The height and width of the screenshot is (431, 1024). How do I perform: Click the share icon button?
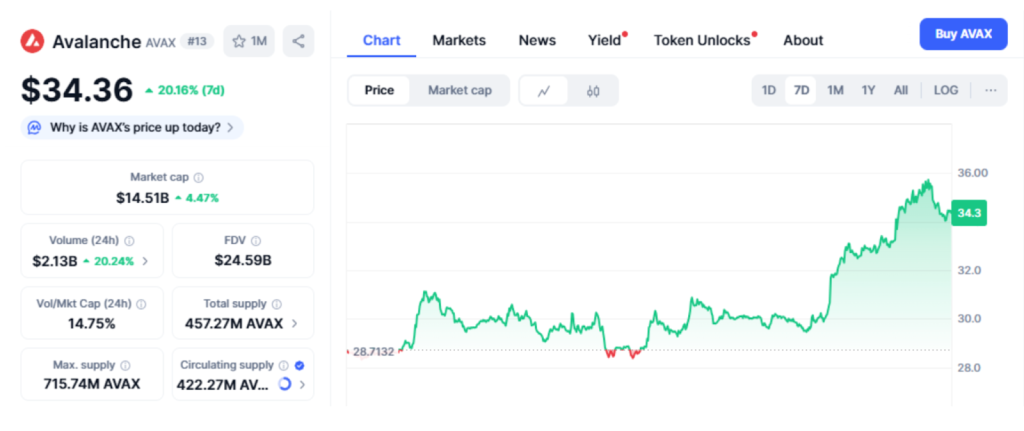pyautogui.click(x=298, y=41)
